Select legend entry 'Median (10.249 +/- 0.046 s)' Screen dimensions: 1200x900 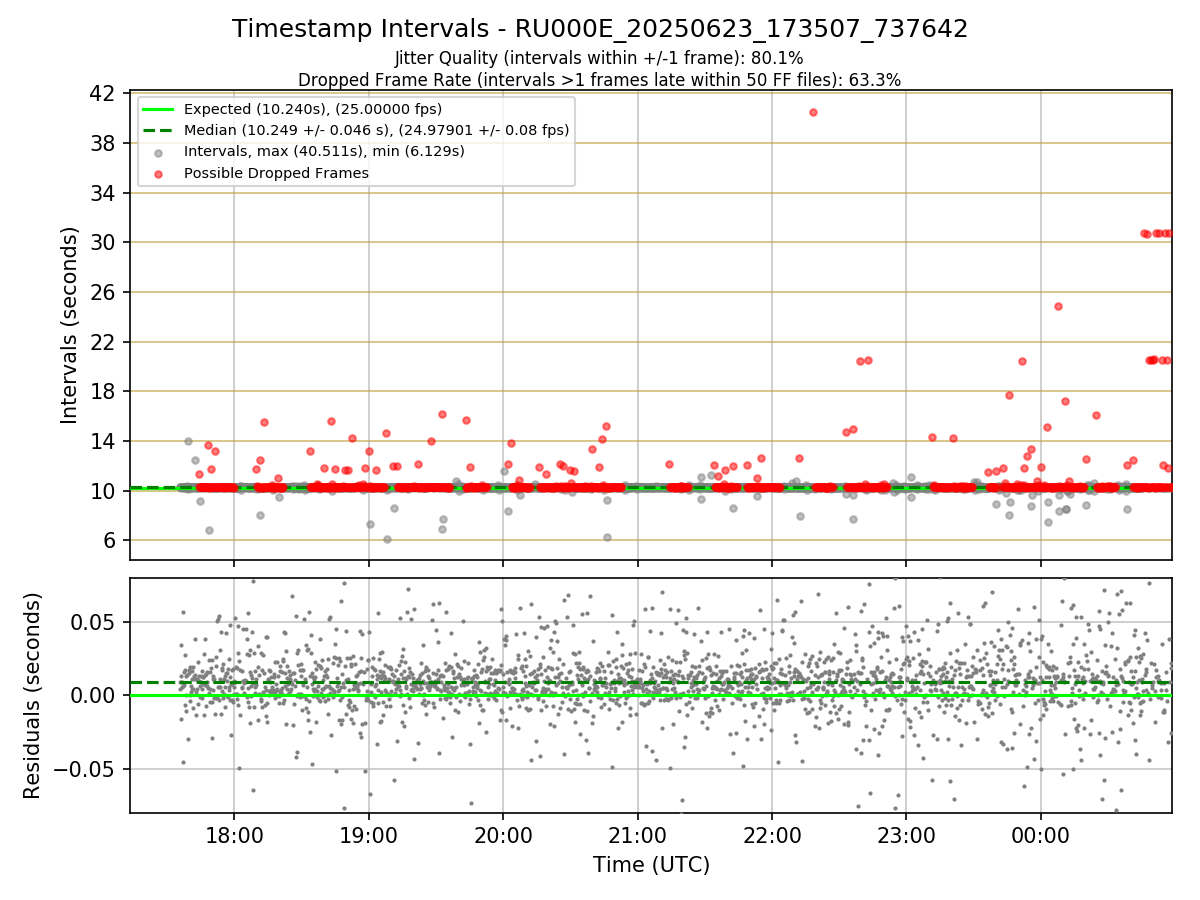coord(376,130)
